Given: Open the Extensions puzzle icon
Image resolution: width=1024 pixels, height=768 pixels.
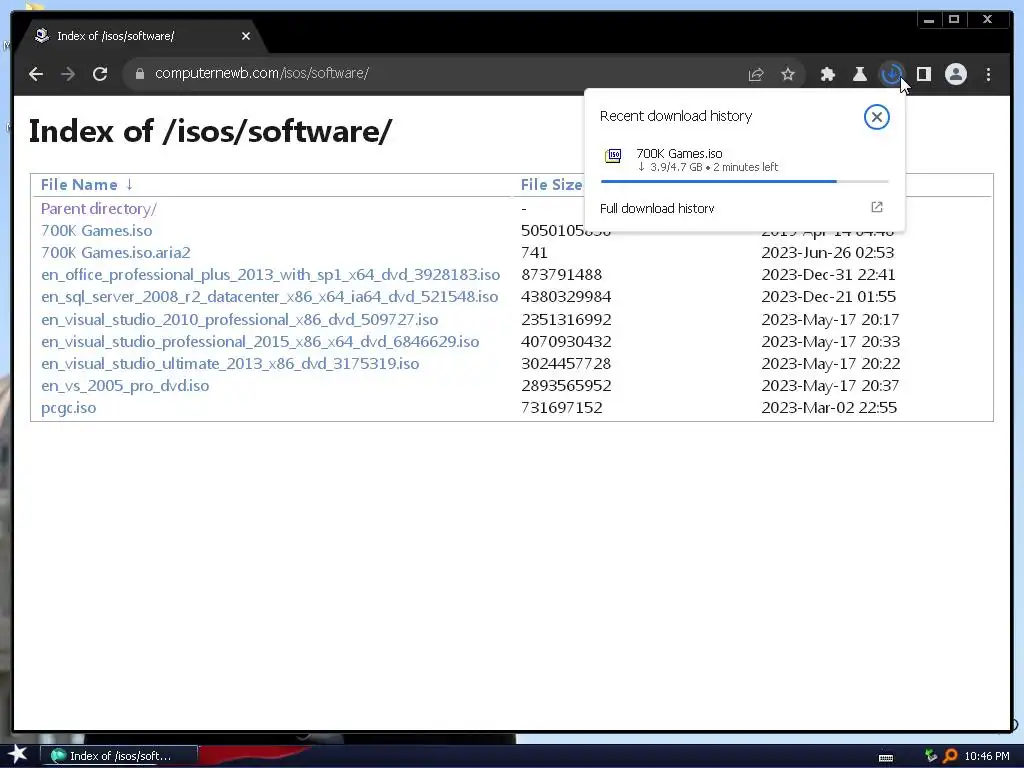Looking at the screenshot, I should point(827,74).
